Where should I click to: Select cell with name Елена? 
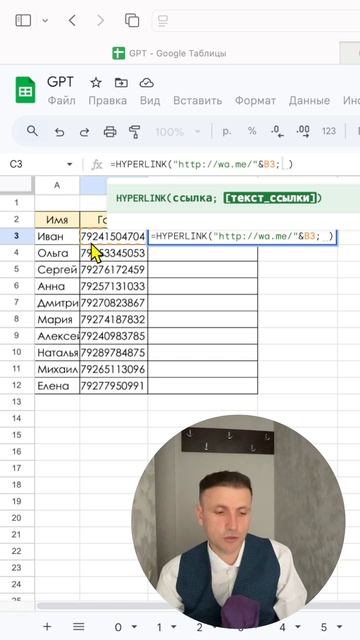pyautogui.click(x=57, y=386)
